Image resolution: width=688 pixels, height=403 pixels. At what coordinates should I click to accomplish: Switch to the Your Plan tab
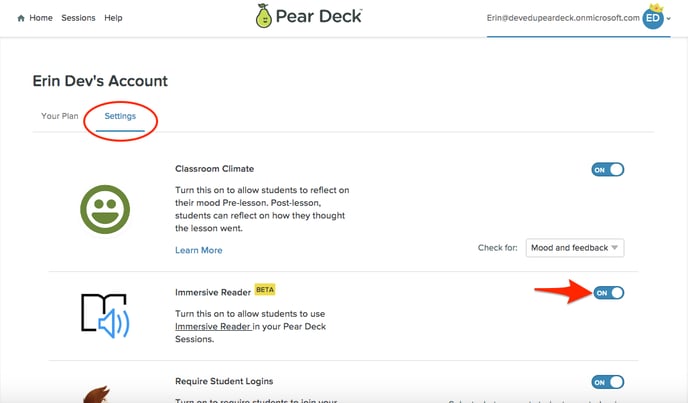click(60, 116)
